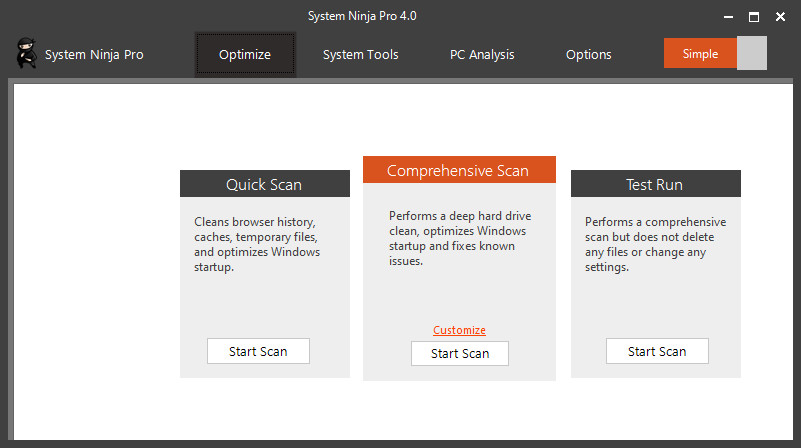The height and width of the screenshot is (448, 801).
Task: Start the Quick Scan
Action: [258, 351]
